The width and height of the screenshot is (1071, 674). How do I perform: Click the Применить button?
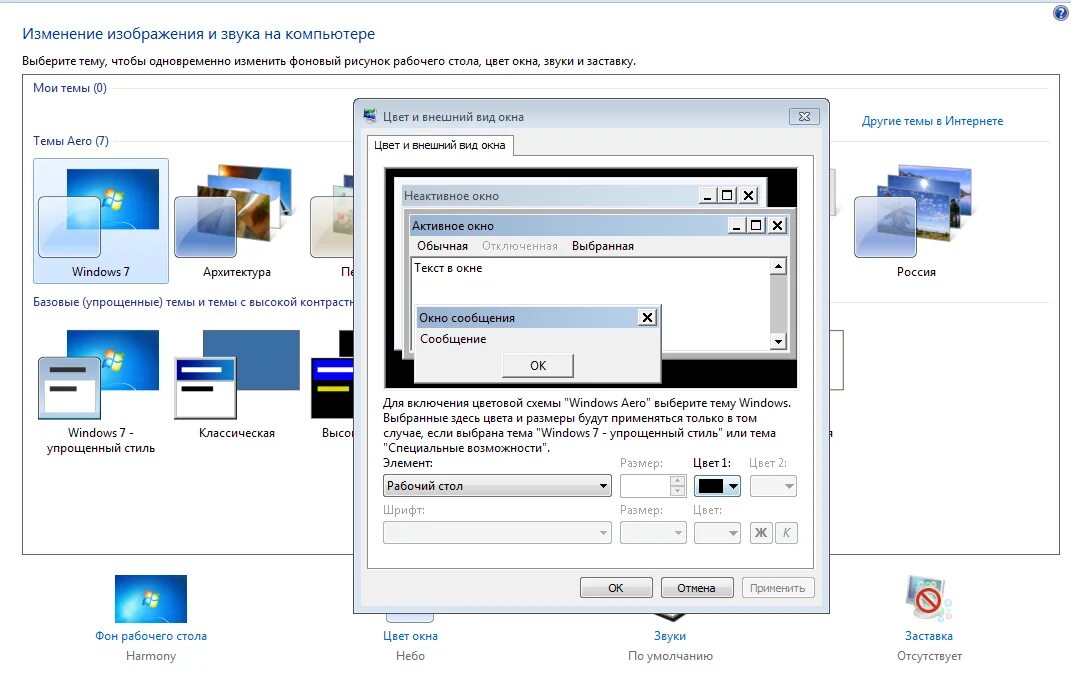click(x=777, y=588)
